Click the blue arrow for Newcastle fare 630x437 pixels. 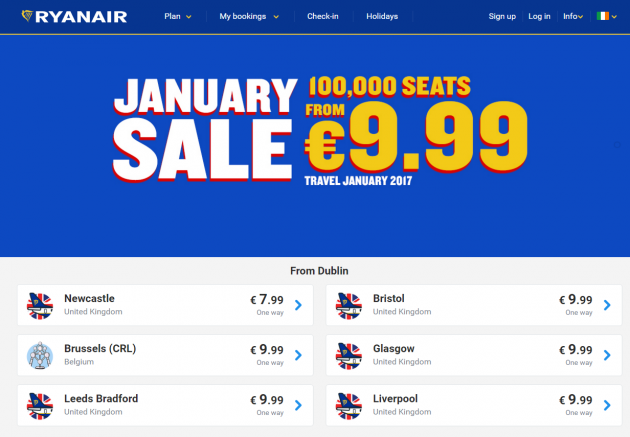tap(297, 305)
